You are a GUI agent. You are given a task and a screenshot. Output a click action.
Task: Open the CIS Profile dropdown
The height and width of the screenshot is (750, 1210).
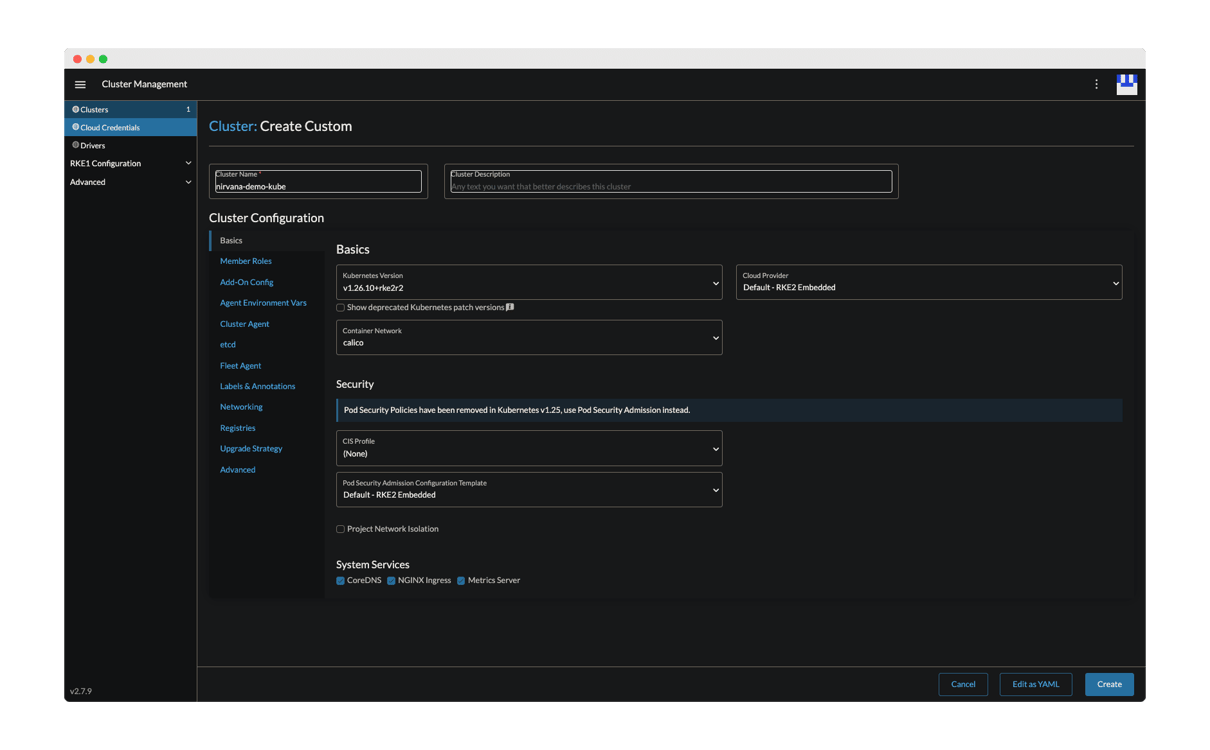click(x=529, y=448)
